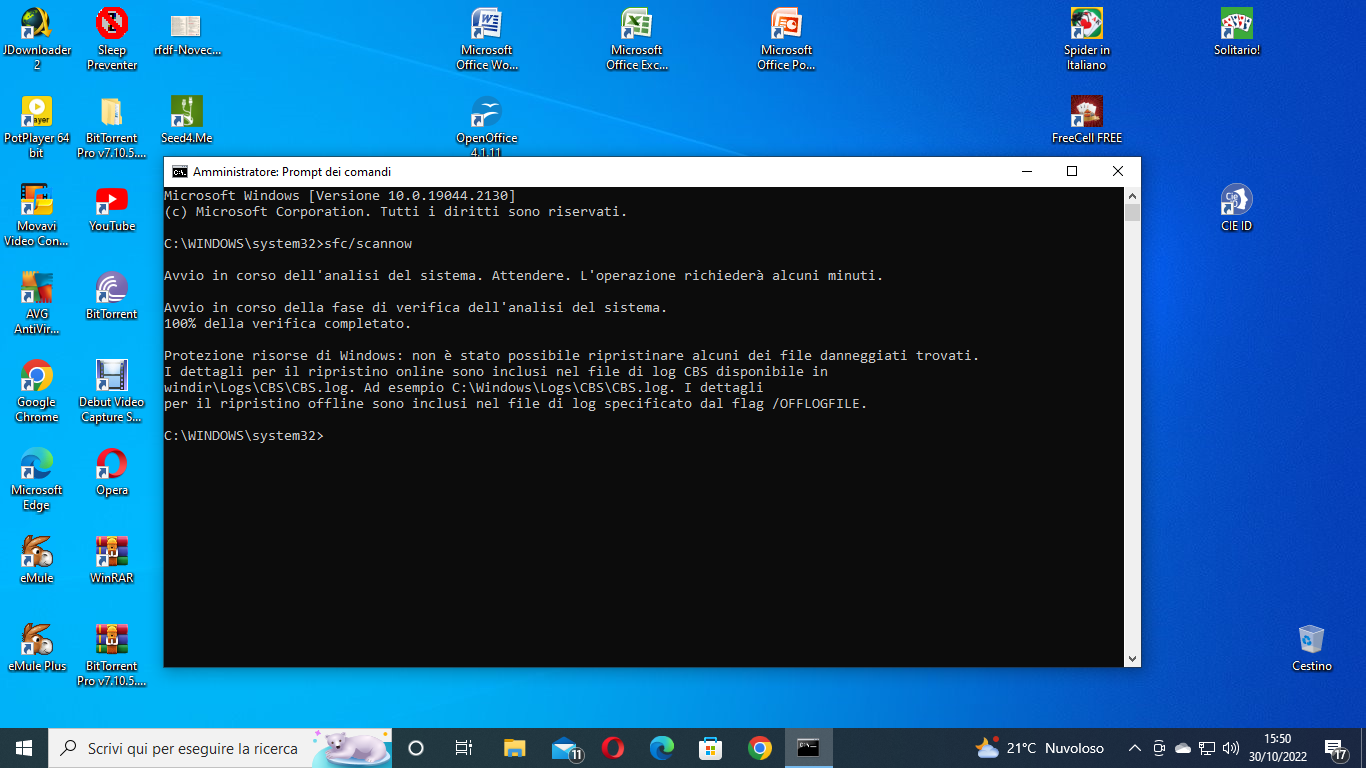The width and height of the screenshot is (1366, 768).
Task: Open the 21°C Nuvoloso weather widget
Action: [x=1040, y=748]
